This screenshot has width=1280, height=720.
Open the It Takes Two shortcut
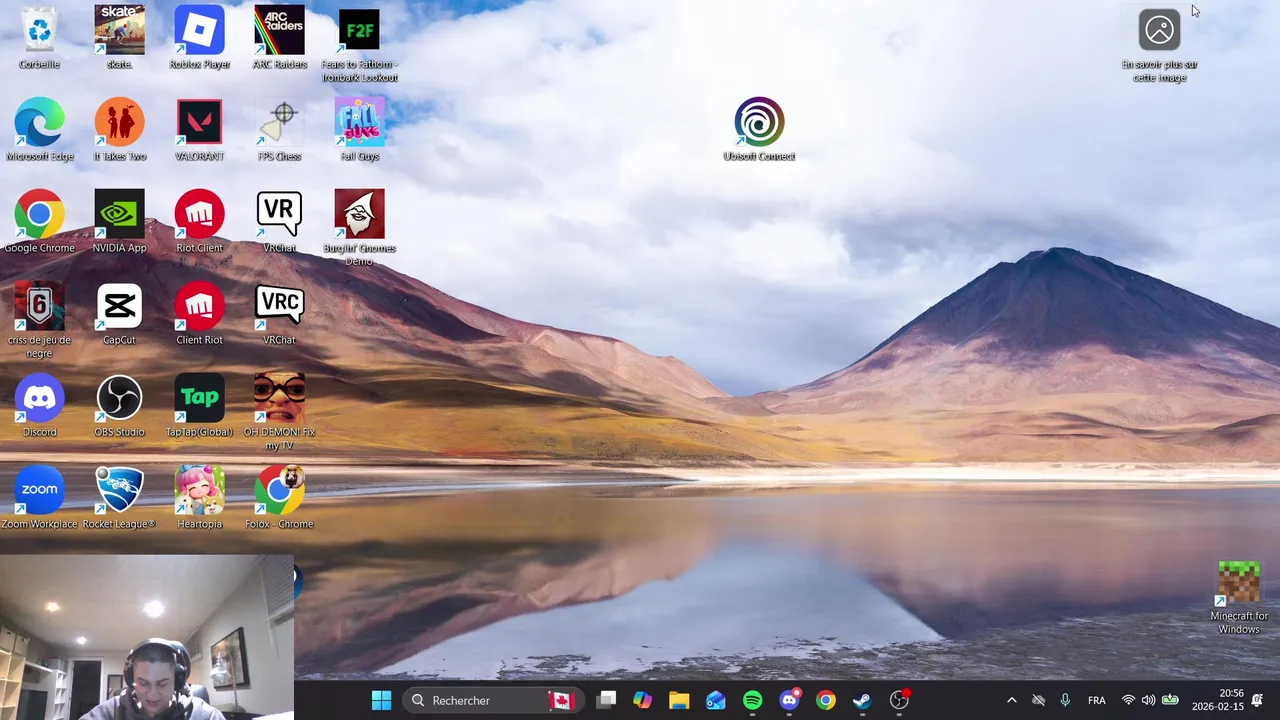(x=119, y=130)
